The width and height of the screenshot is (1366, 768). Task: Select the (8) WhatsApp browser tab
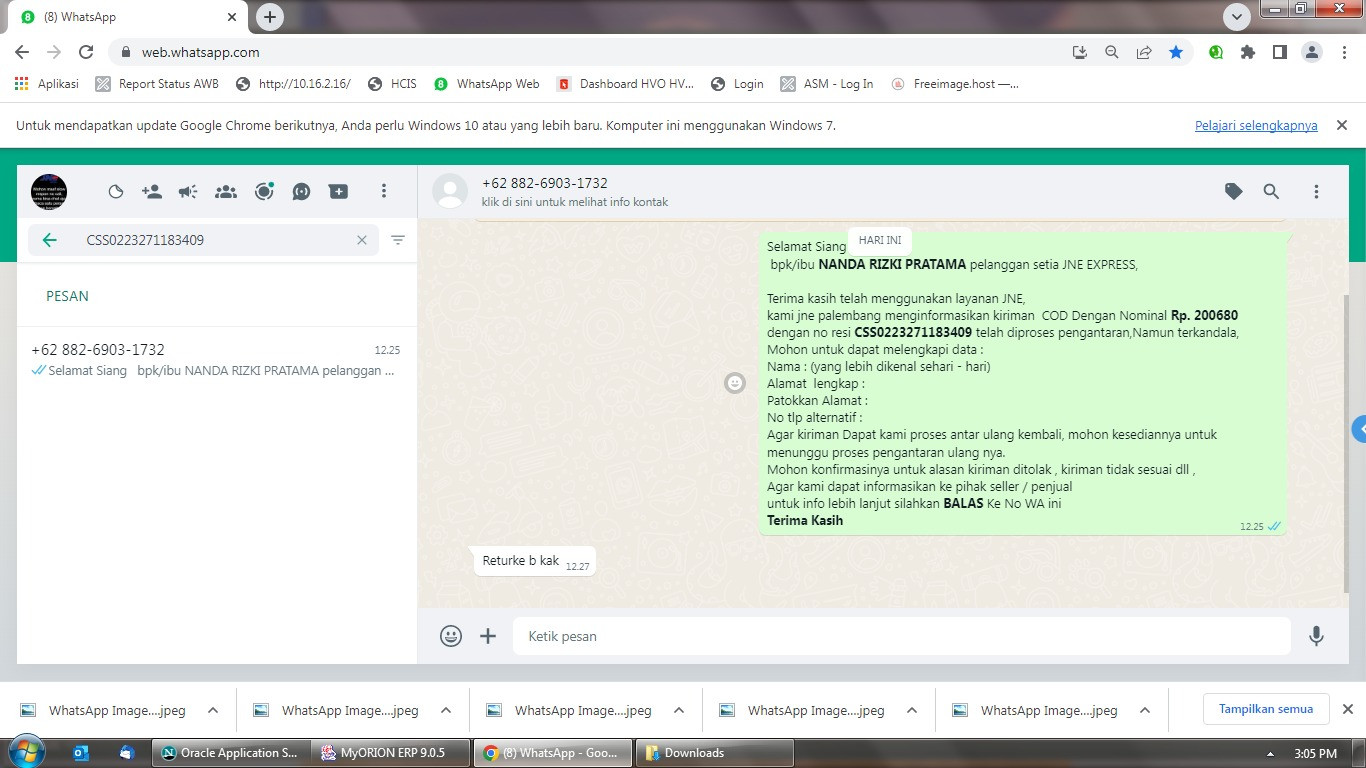[130, 17]
